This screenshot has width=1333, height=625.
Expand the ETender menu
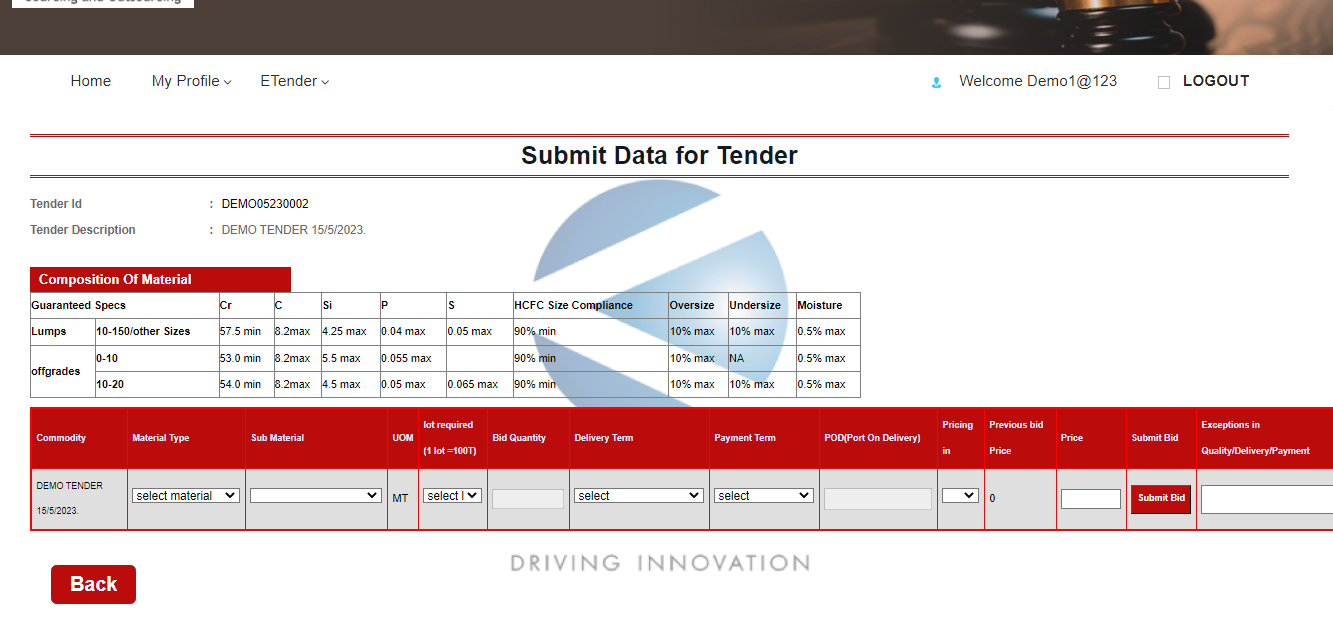tap(294, 81)
